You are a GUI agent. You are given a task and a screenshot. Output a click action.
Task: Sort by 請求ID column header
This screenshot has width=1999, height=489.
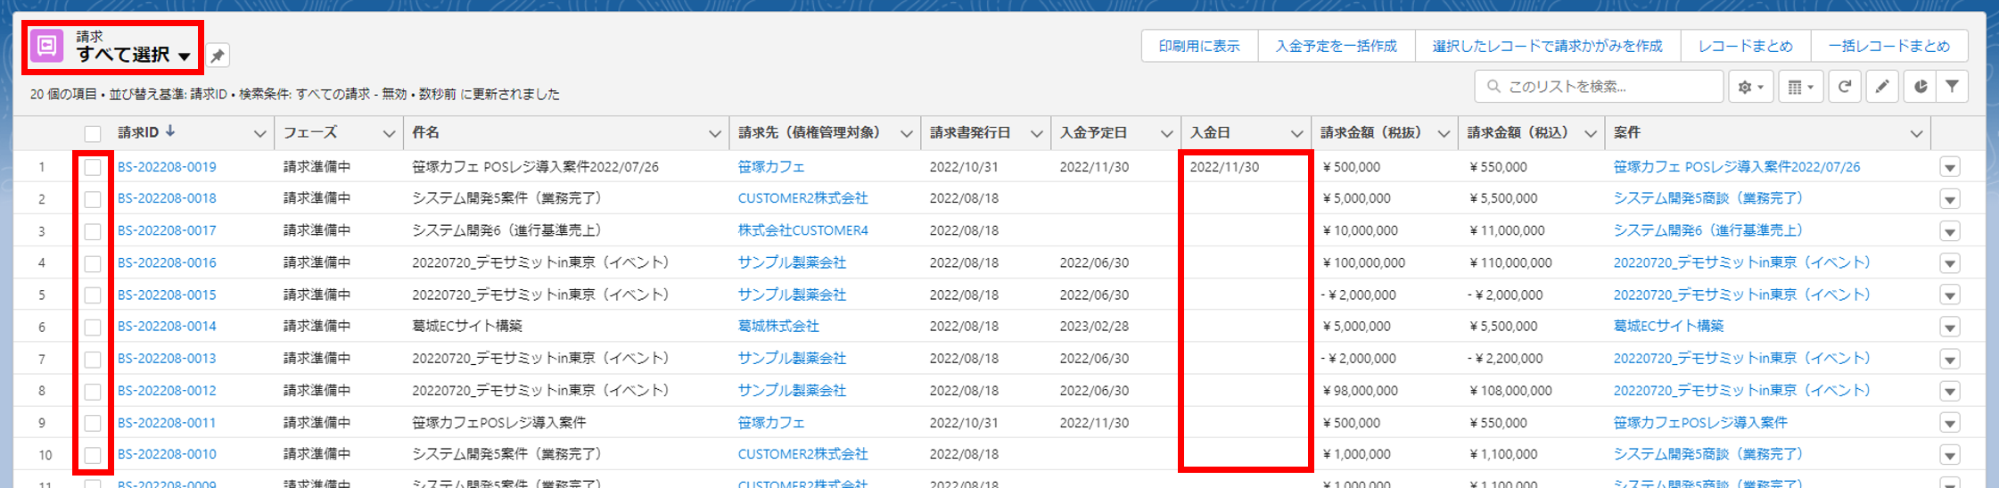138,132
